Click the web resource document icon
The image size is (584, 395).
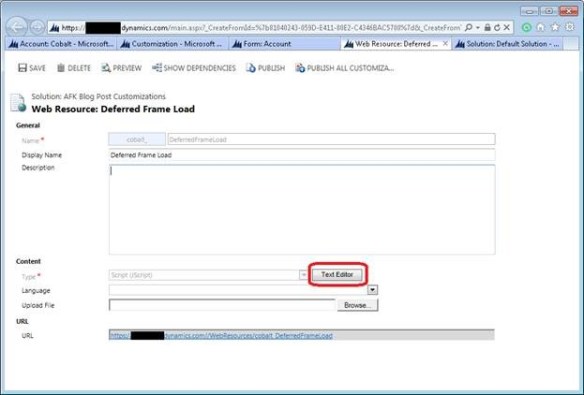(18, 102)
